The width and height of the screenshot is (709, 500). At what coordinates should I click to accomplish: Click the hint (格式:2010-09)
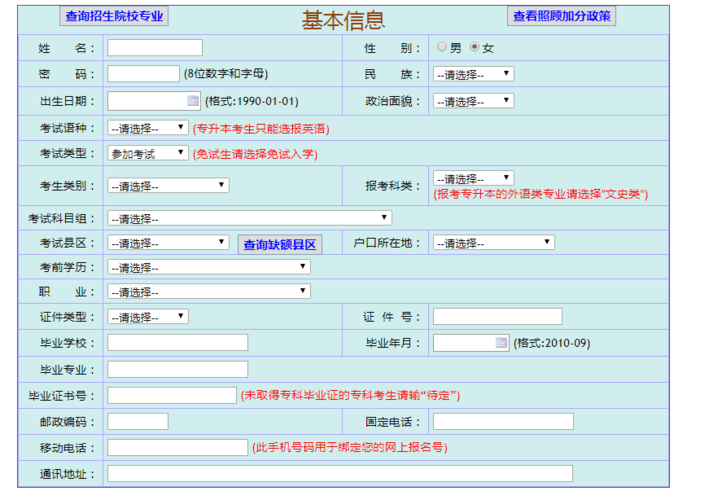552,343
